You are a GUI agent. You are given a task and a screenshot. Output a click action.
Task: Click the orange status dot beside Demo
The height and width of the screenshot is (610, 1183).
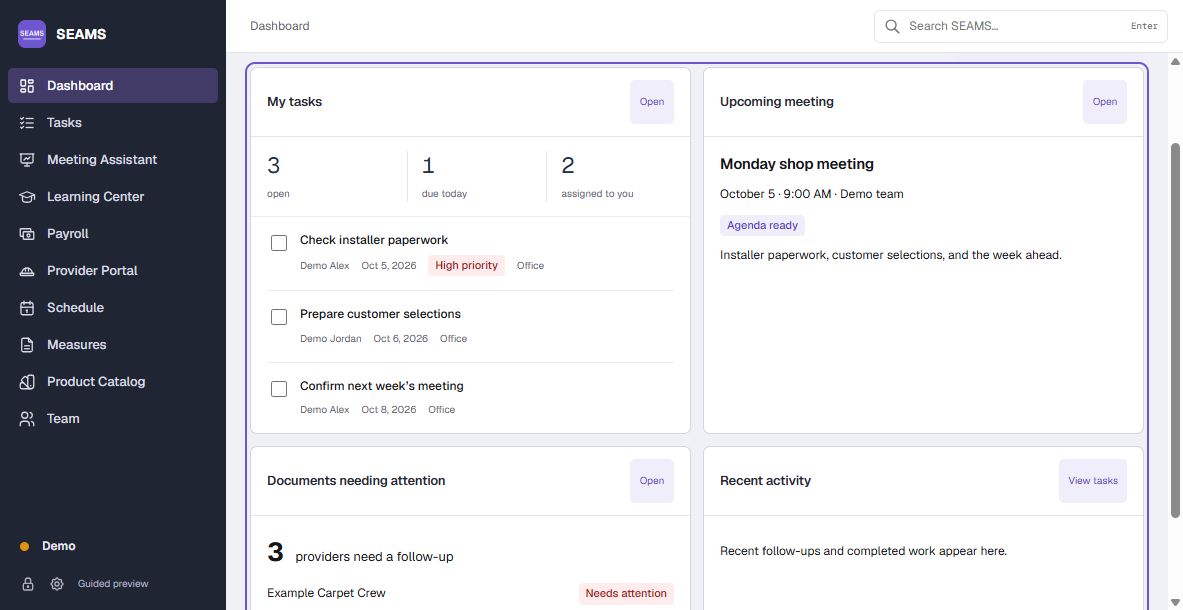pos(24,547)
